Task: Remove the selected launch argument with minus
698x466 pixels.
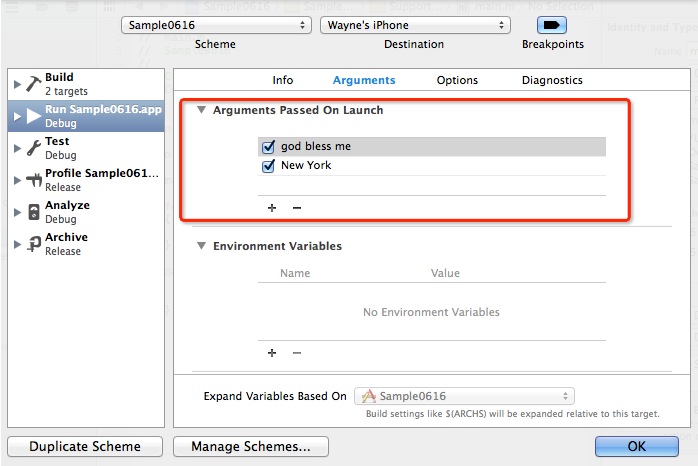Action: click(296, 208)
